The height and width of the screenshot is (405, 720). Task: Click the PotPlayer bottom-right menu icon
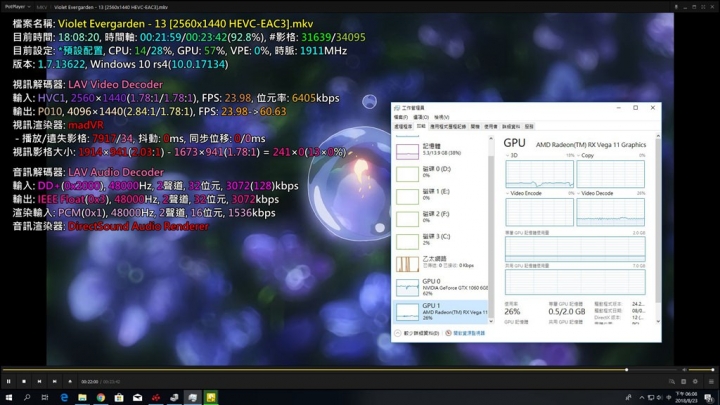click(711, 382)
